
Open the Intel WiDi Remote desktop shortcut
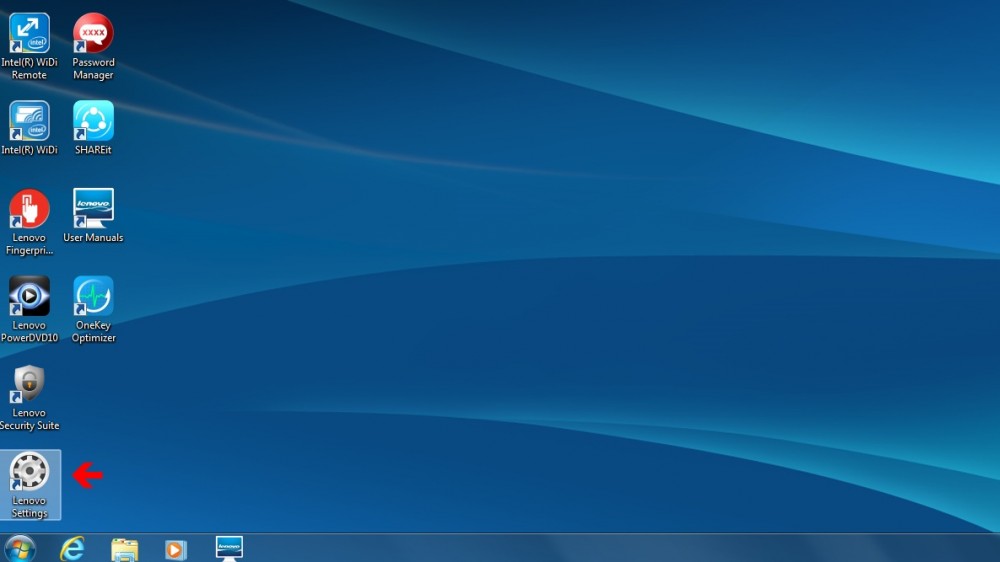tap(29, 33)
